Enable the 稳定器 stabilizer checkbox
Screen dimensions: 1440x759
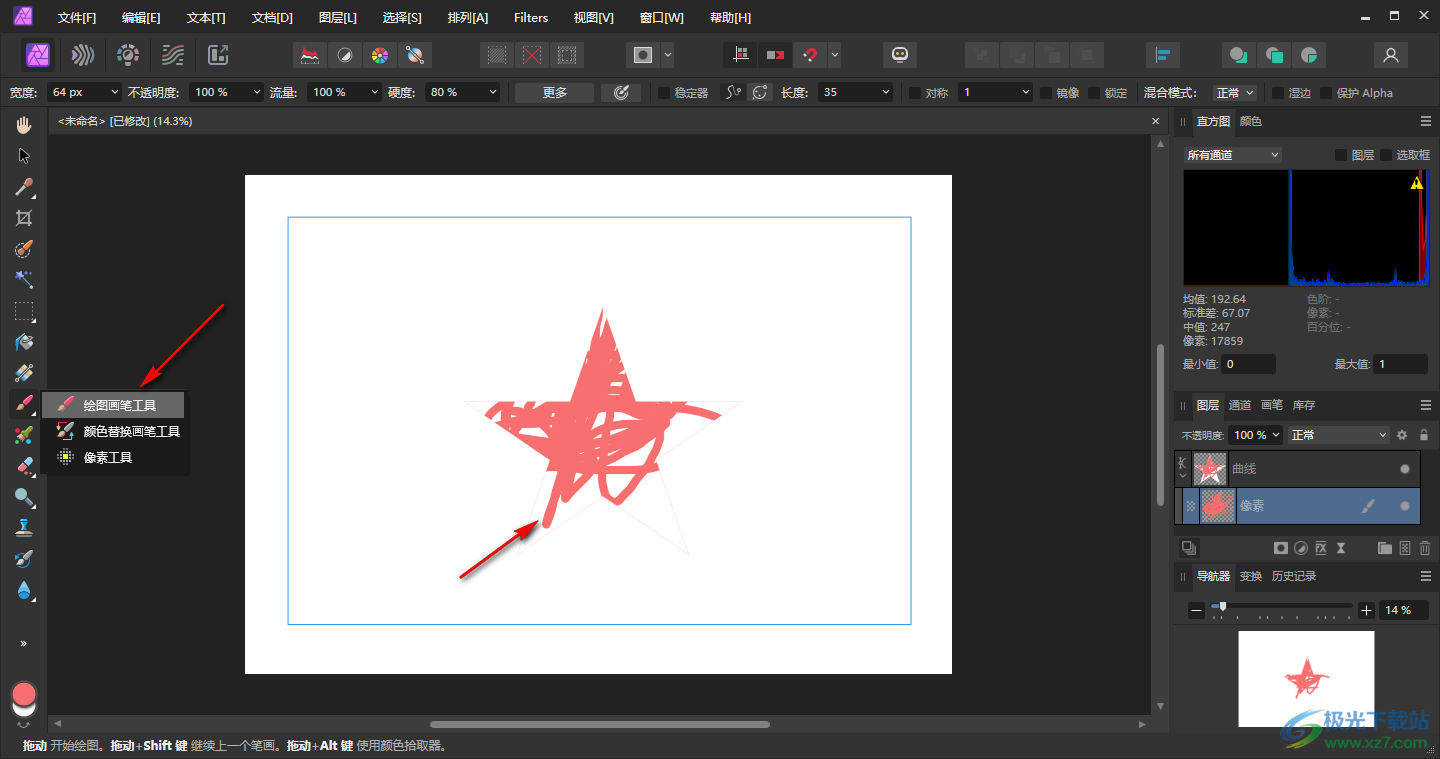coord(664,93)
